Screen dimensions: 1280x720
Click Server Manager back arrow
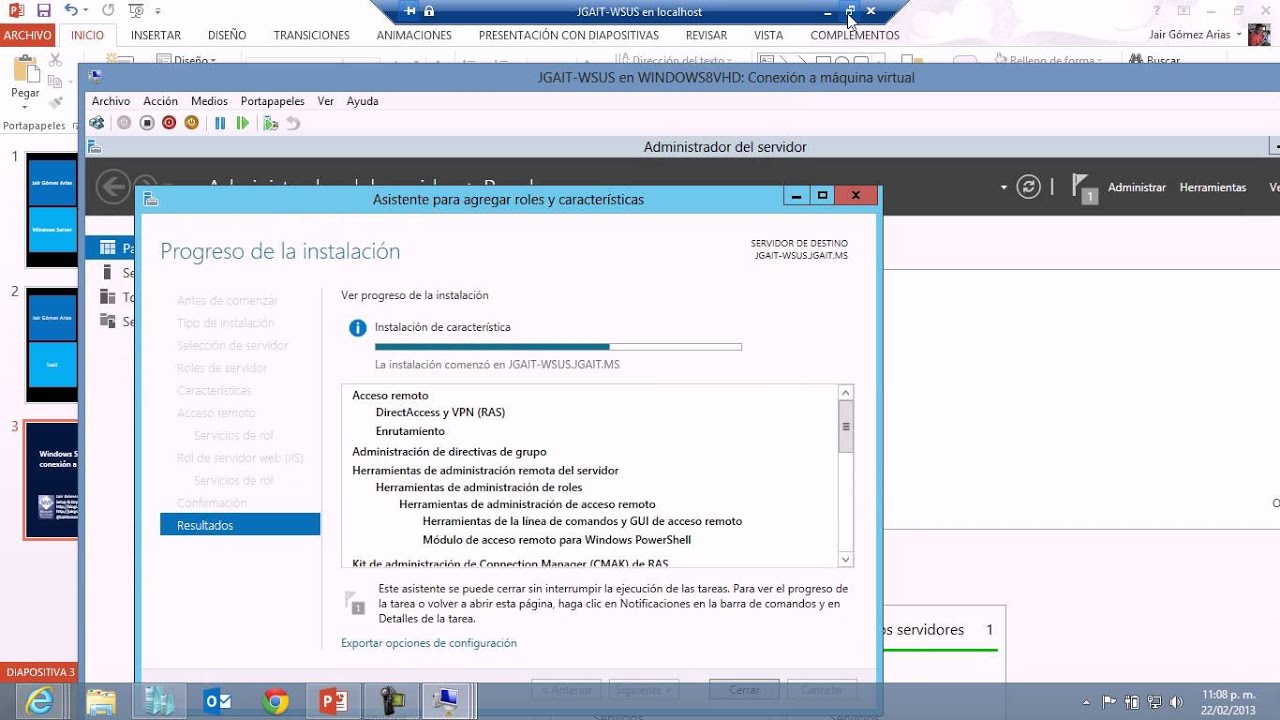[112, 187]
